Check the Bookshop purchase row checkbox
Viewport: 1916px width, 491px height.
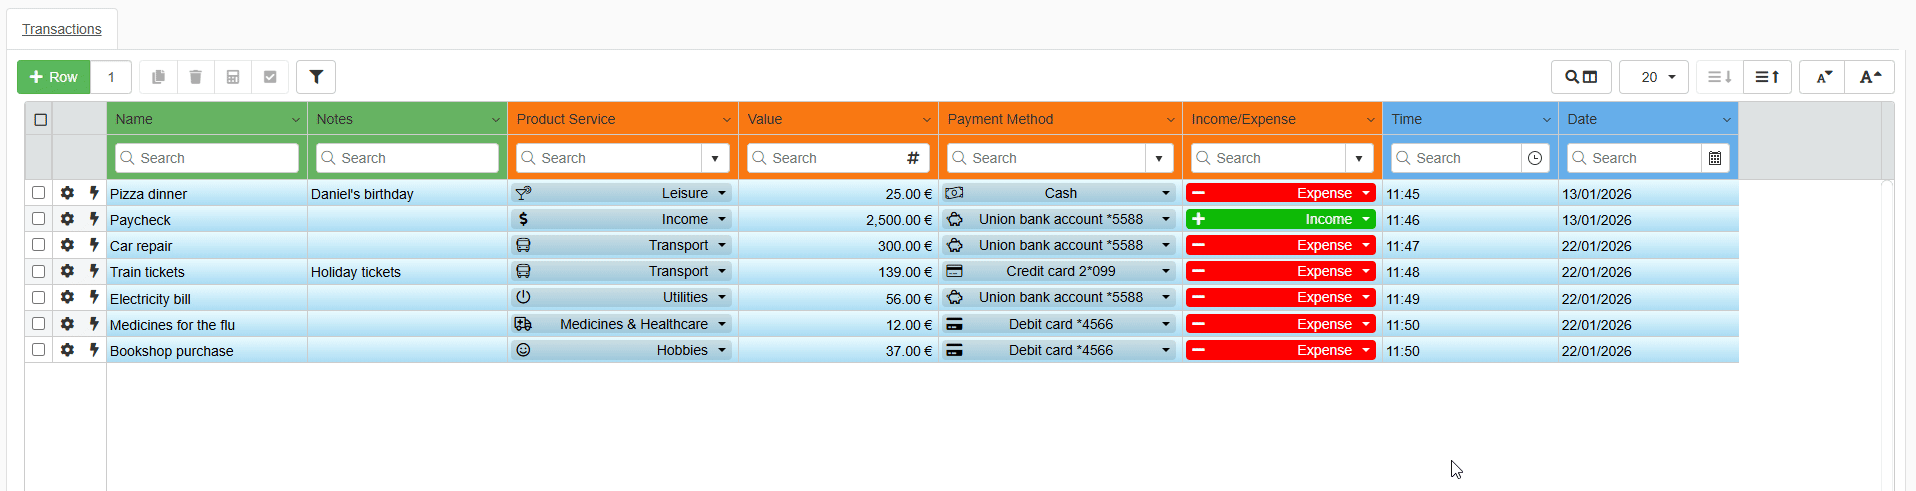tap(38, 350)
